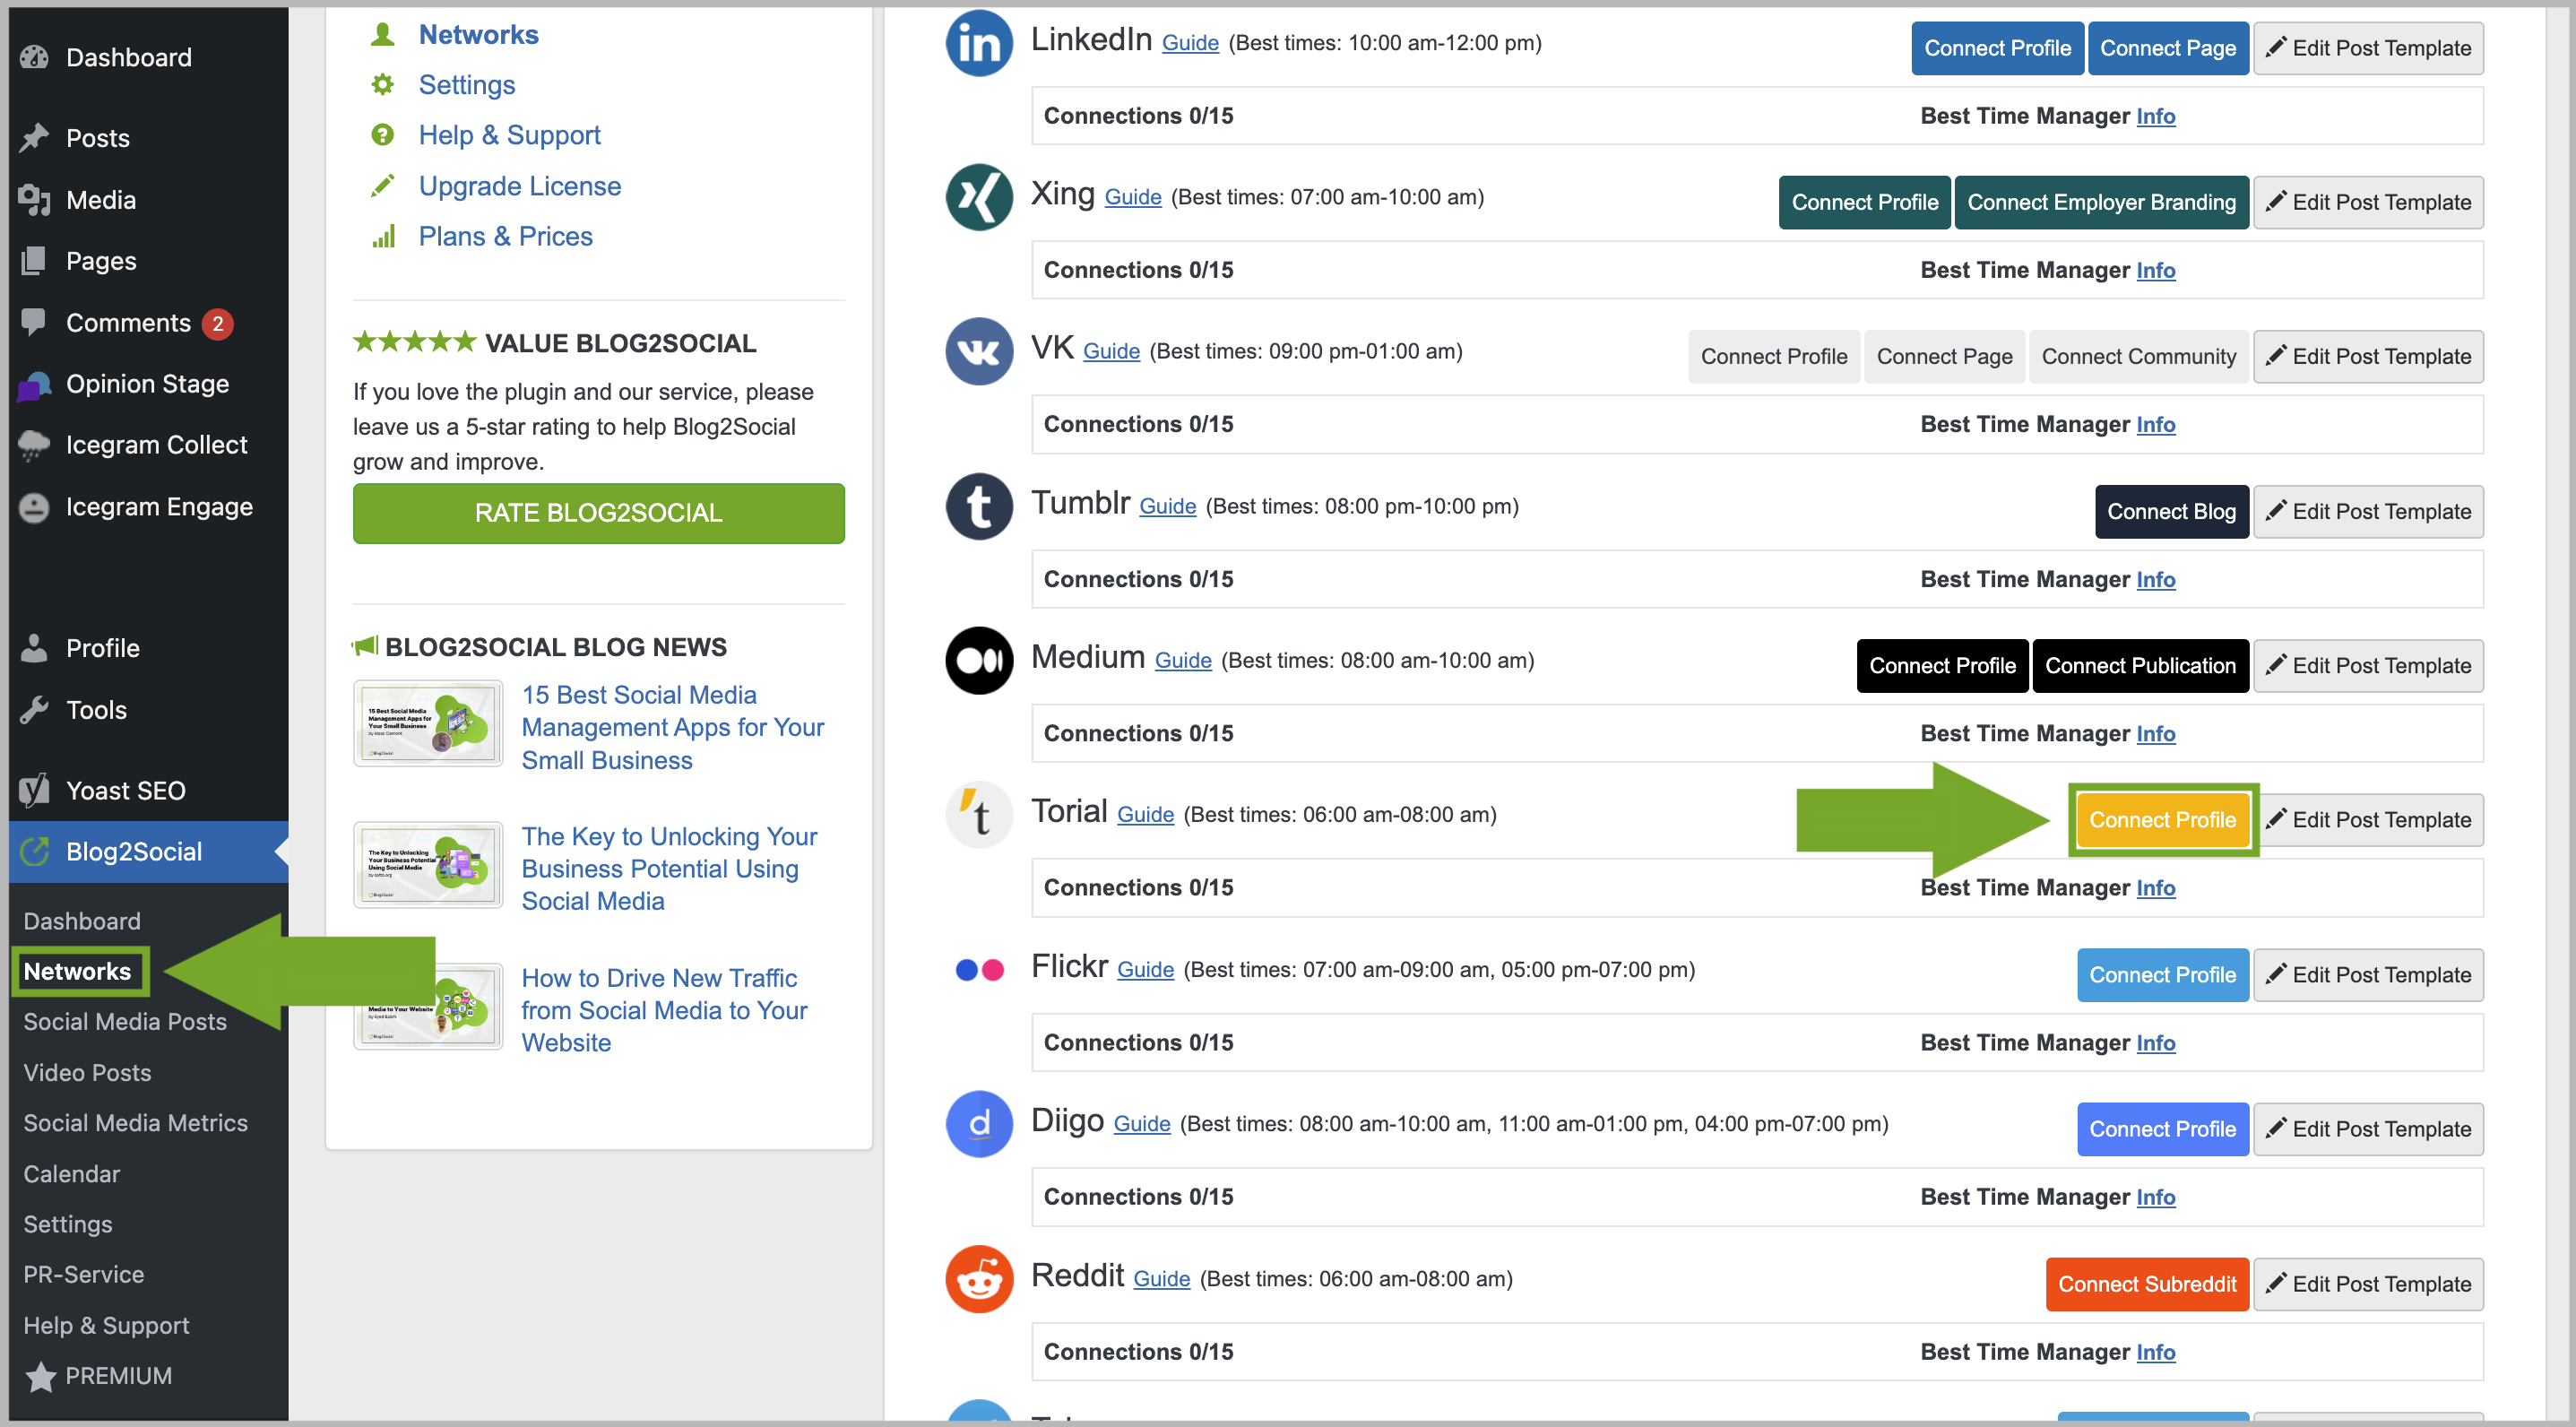Switch to the Calendar section of Blog2Social

click(x=71, y=1173)
